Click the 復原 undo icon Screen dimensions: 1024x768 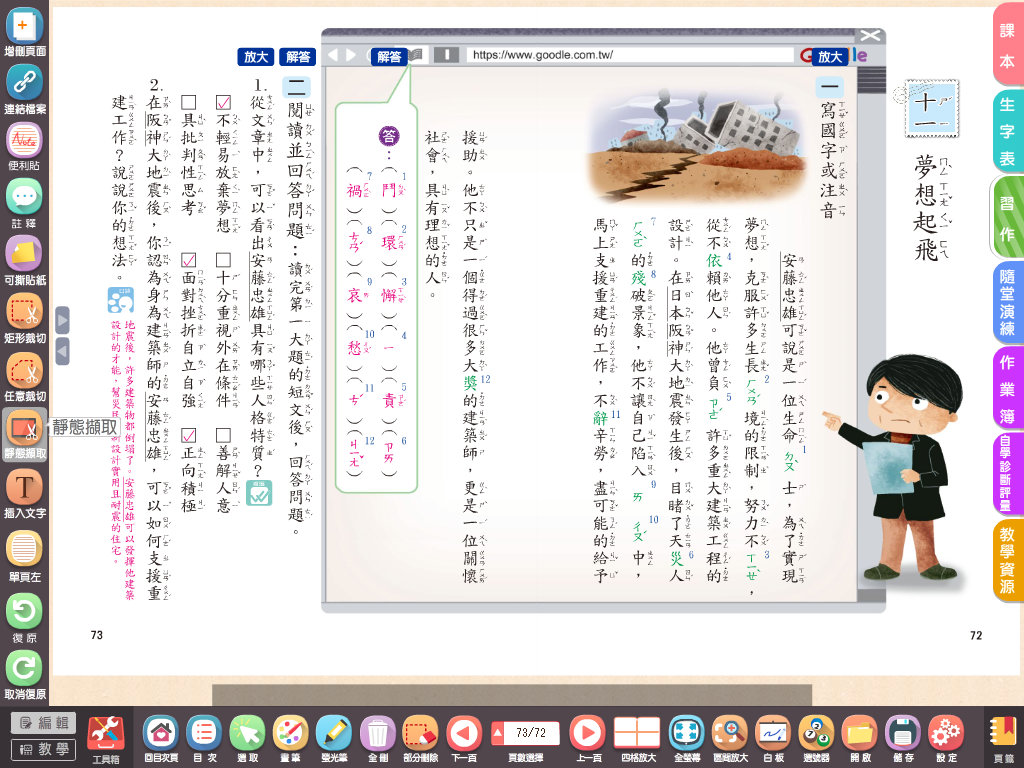point(24,618)
